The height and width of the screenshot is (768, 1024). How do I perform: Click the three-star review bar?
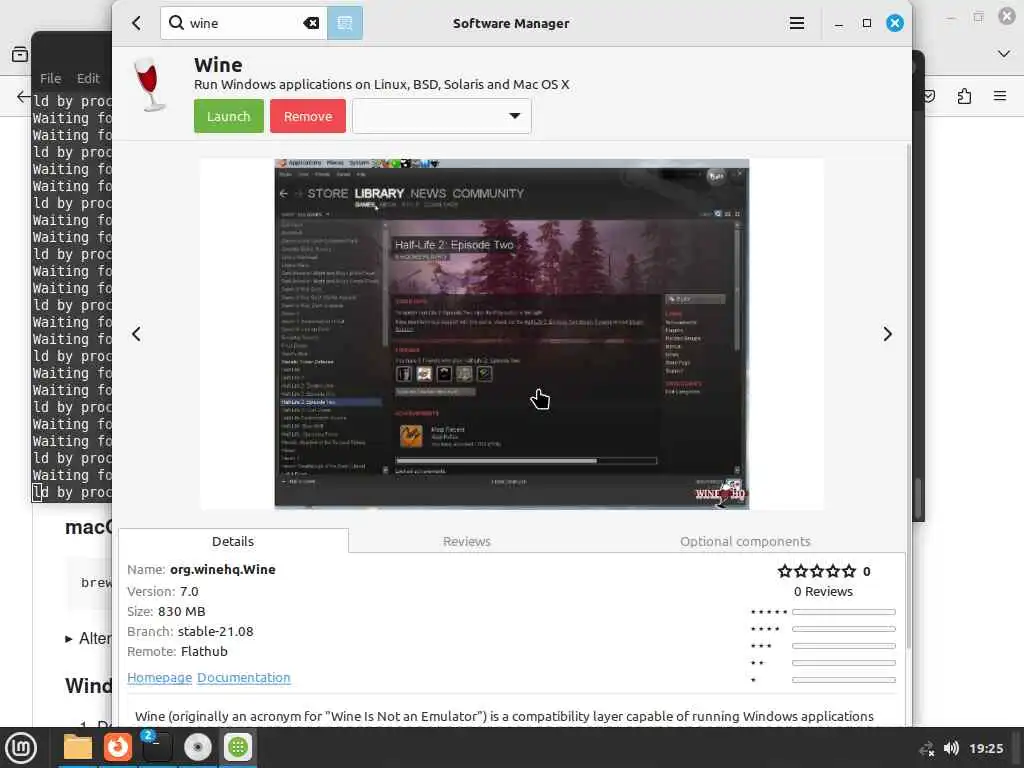tap(844, 646)
